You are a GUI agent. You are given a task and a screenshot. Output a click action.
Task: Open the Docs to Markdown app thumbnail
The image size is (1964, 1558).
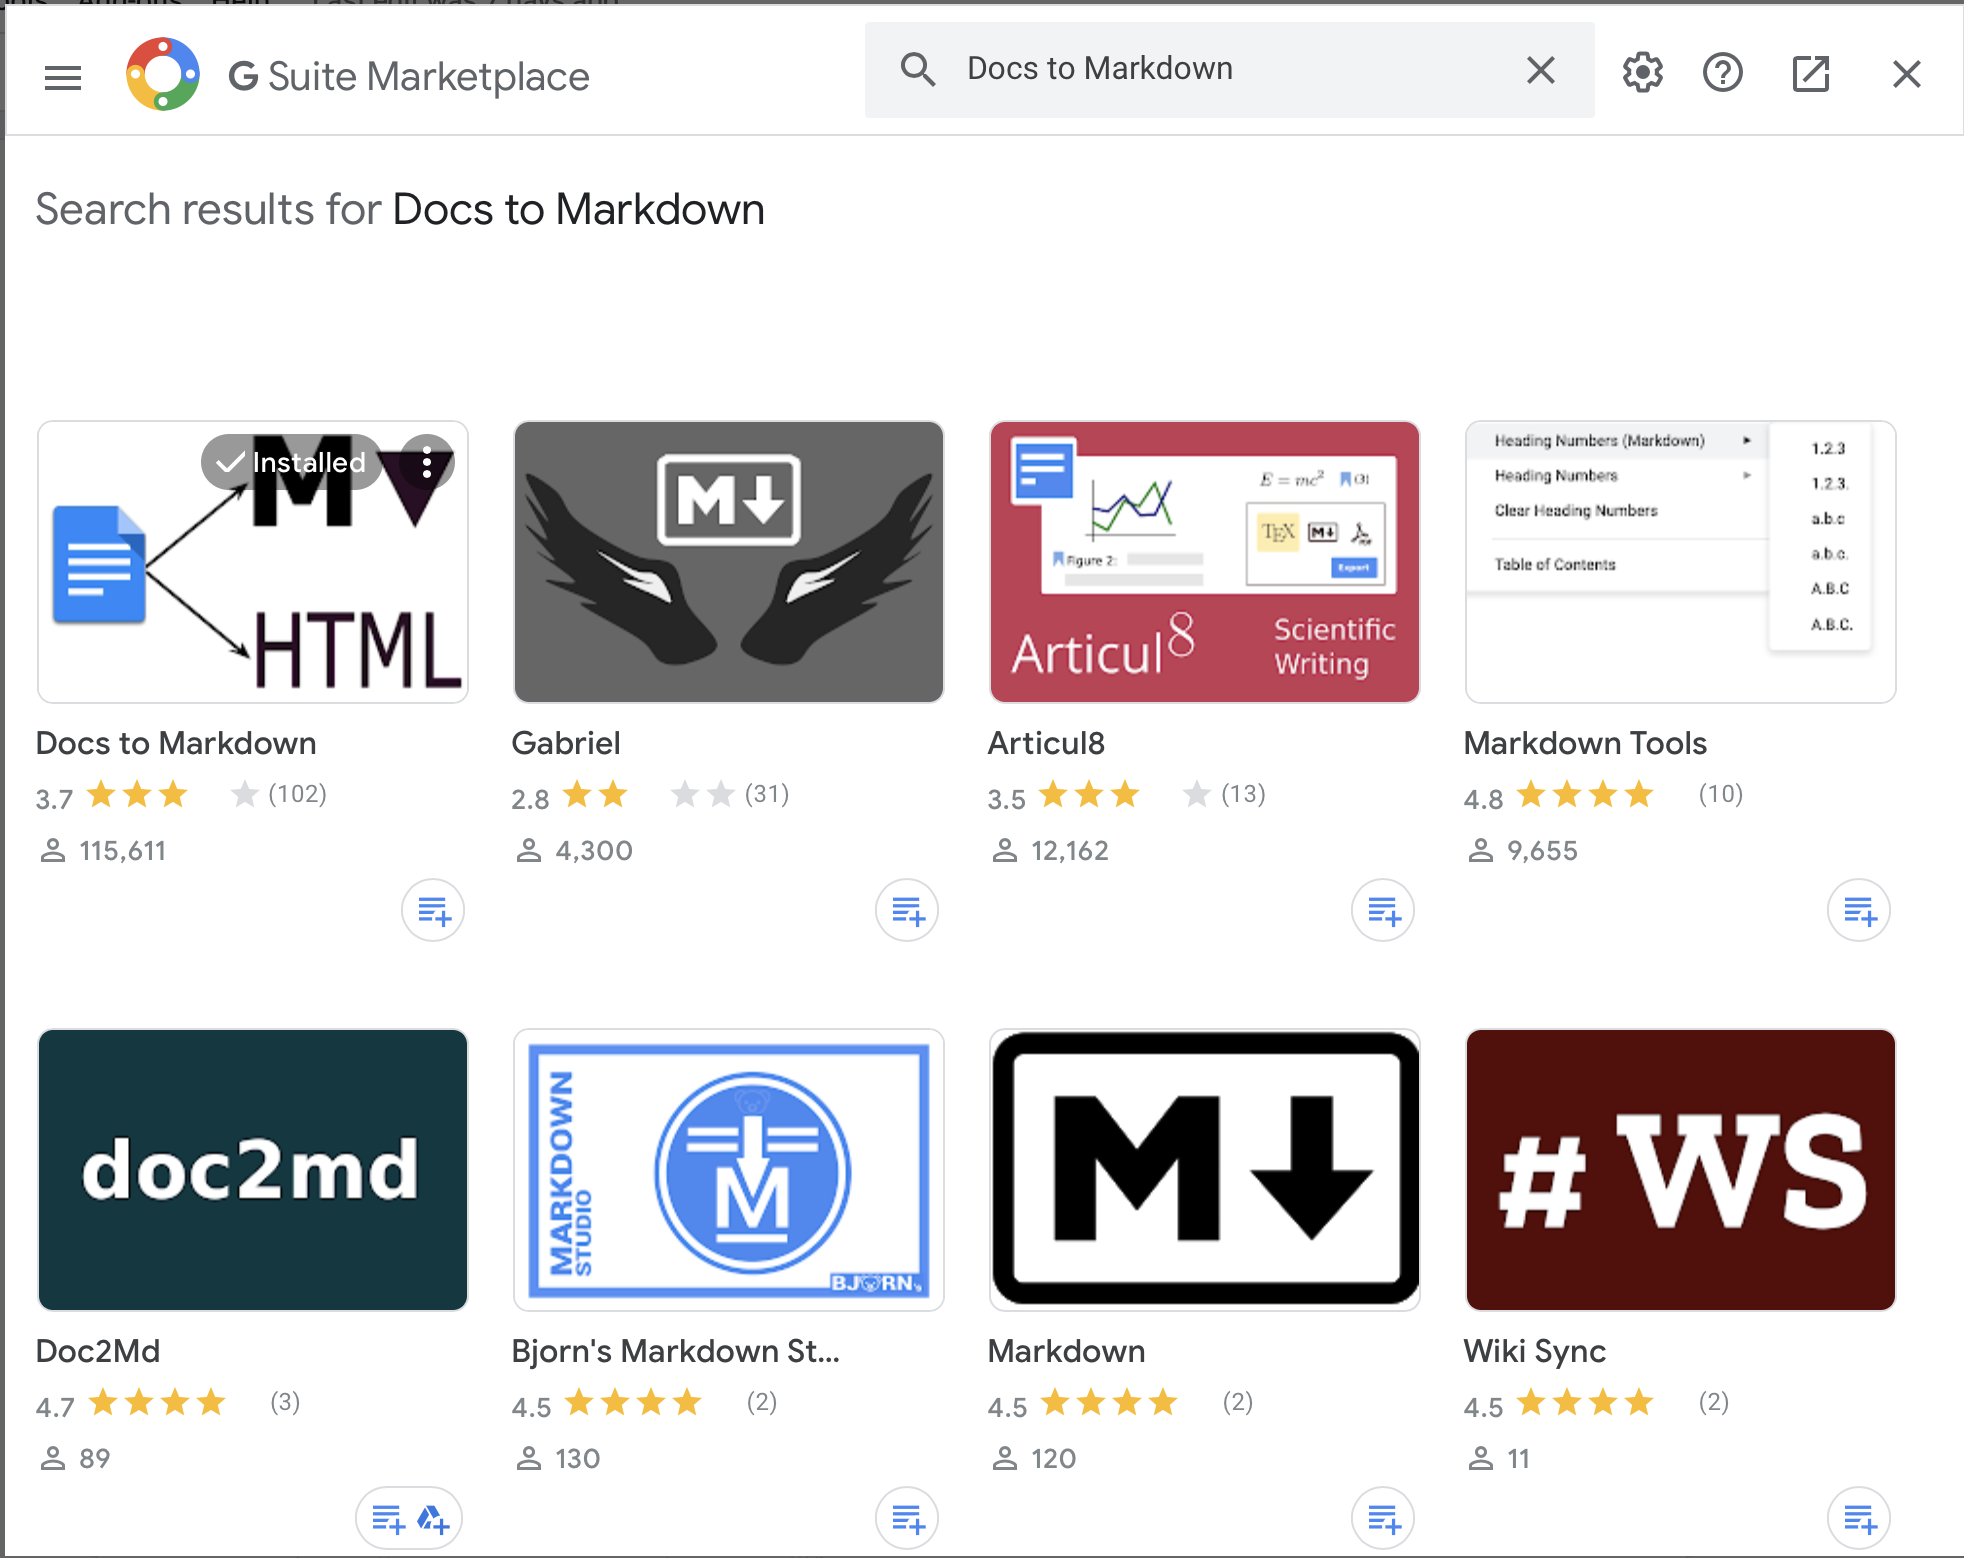tap(253, 562)
